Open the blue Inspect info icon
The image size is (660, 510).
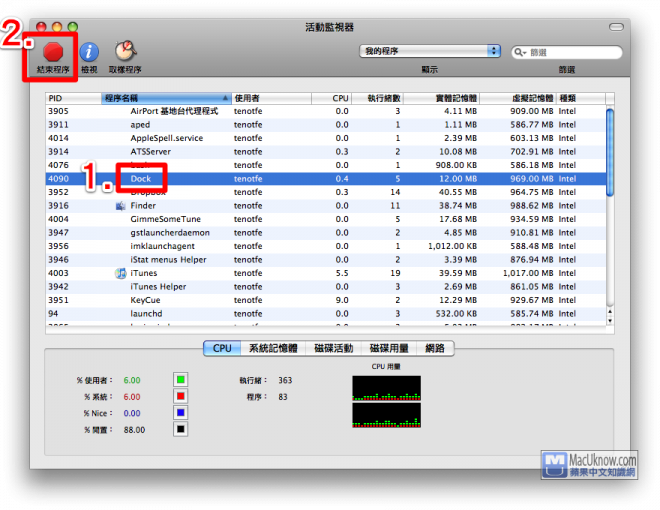point(89,52)
